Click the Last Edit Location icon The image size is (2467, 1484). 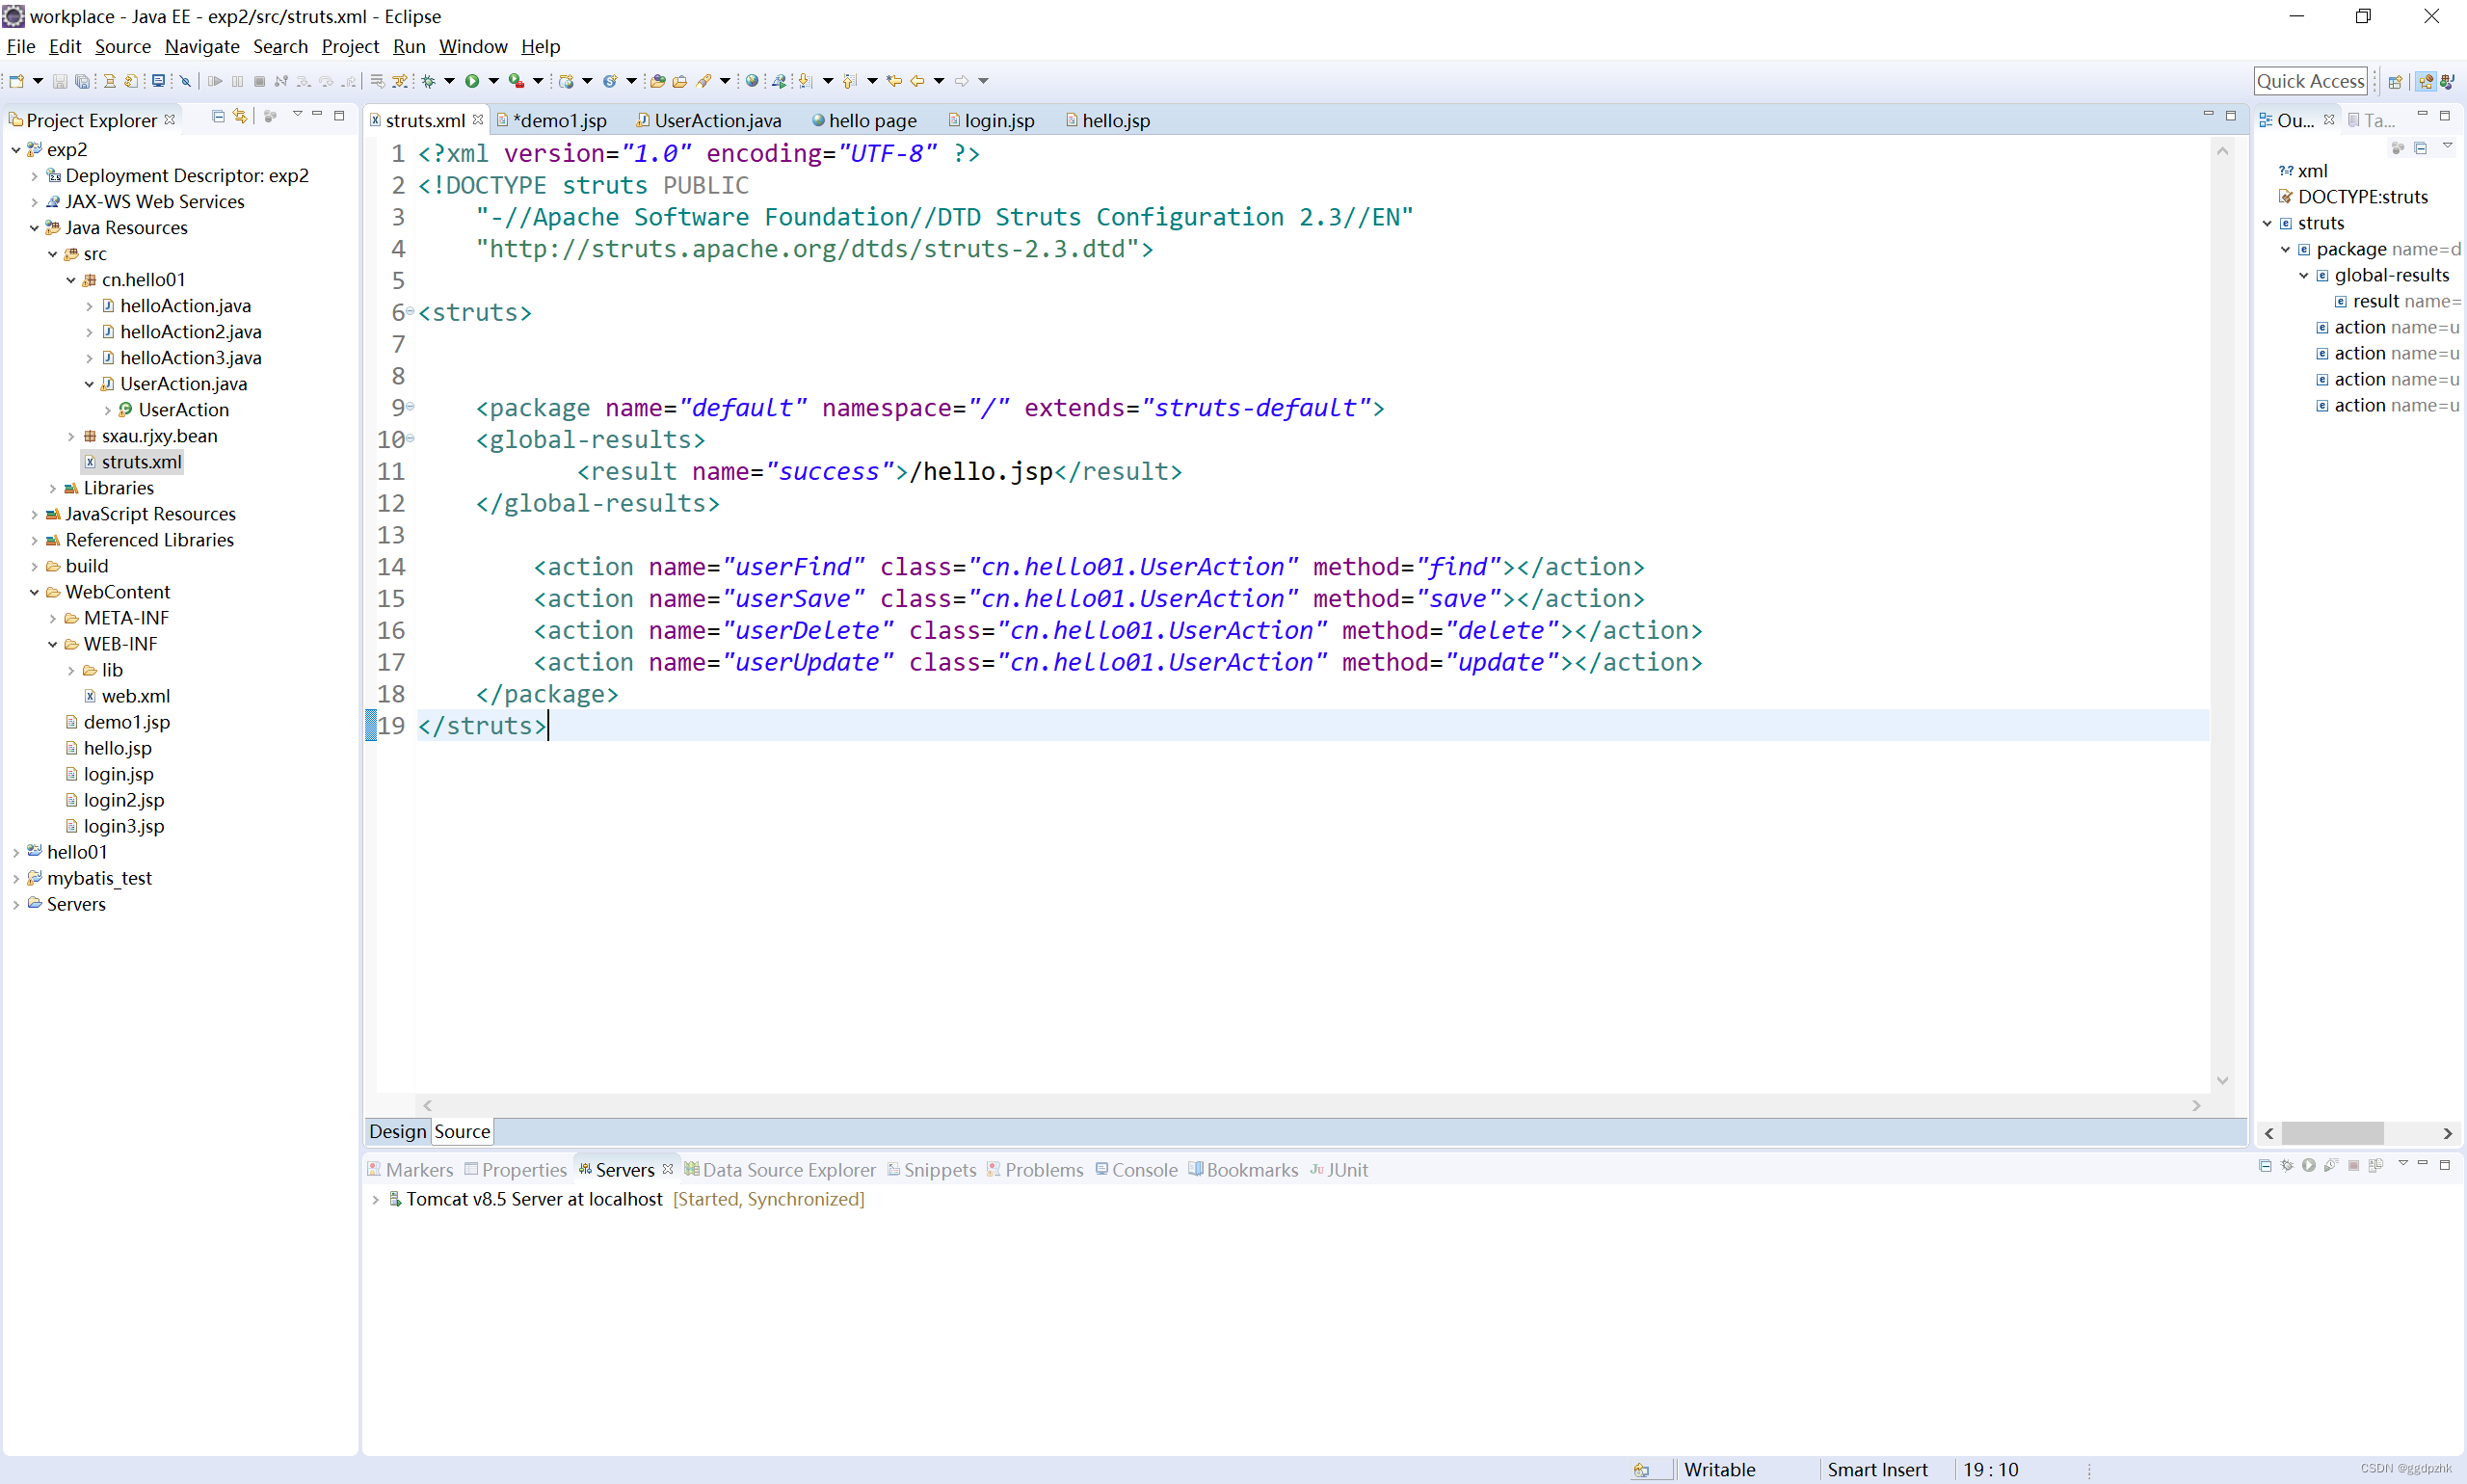[894, 81]
